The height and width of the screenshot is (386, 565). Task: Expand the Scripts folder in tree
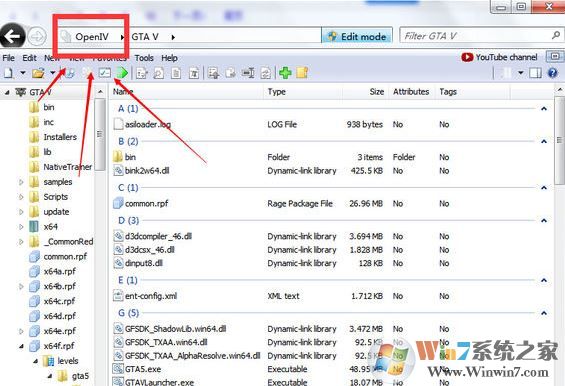[x=21, y=197]
